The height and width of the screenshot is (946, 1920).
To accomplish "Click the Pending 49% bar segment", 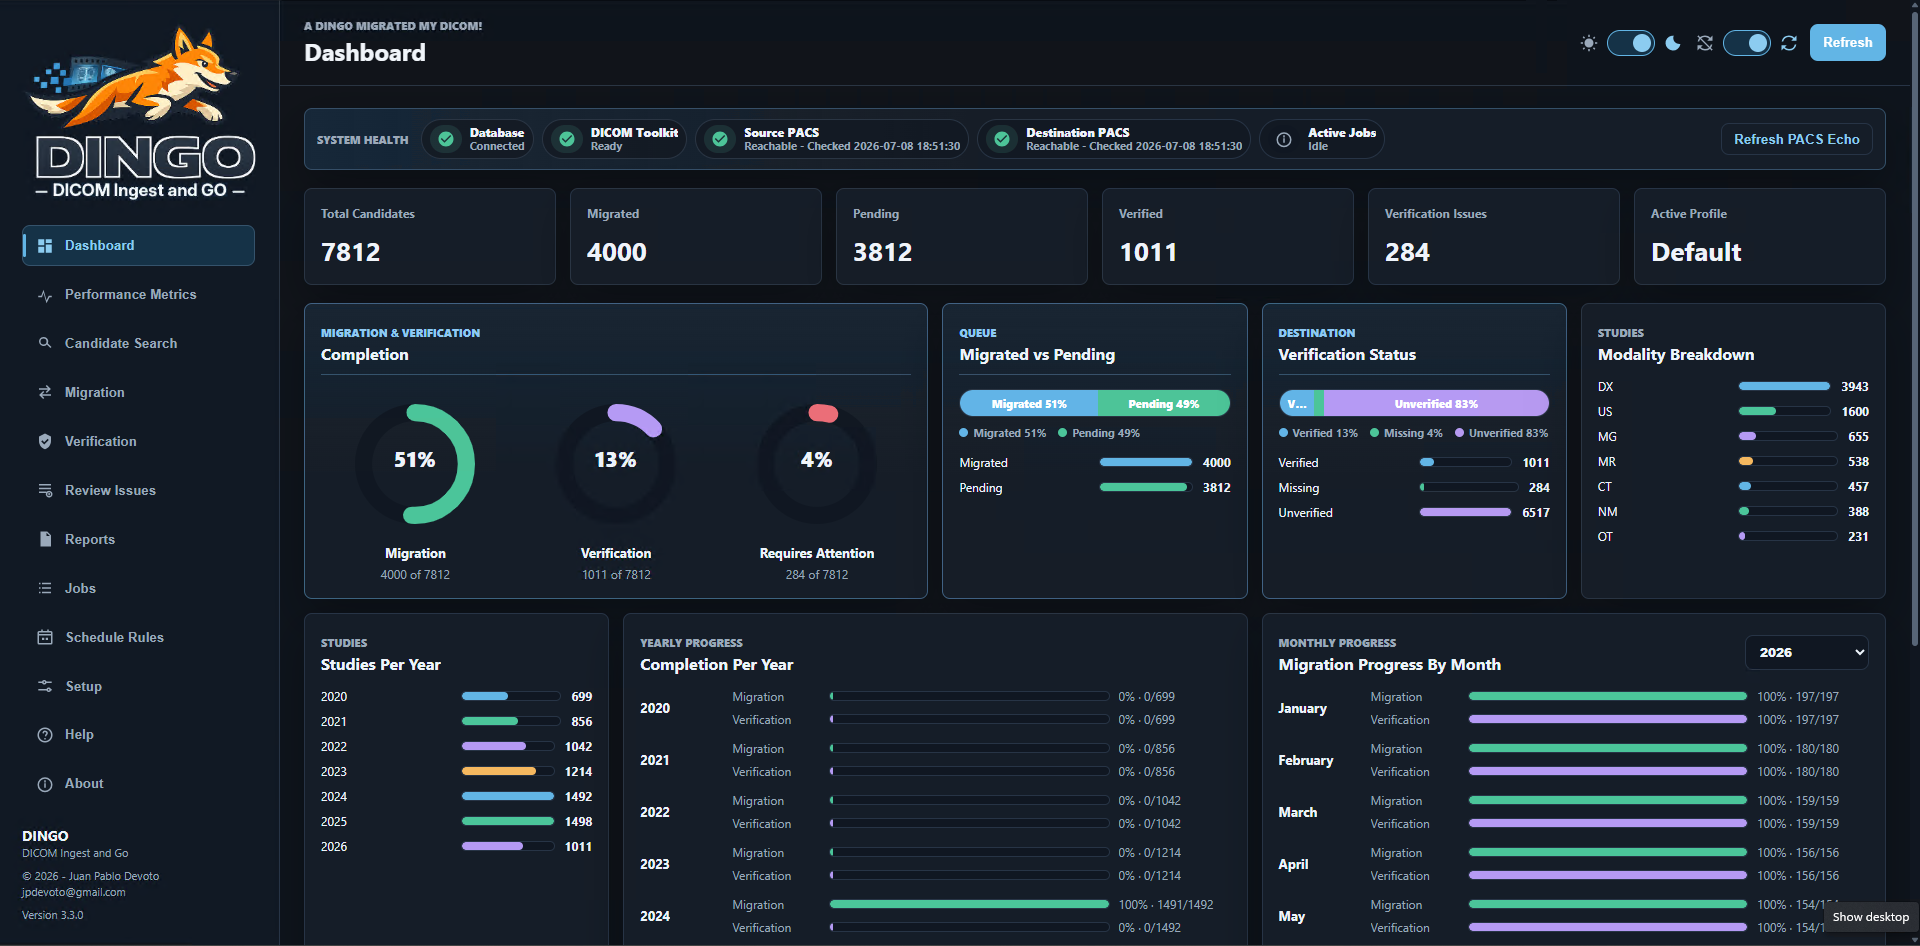I will point(1164,404).
